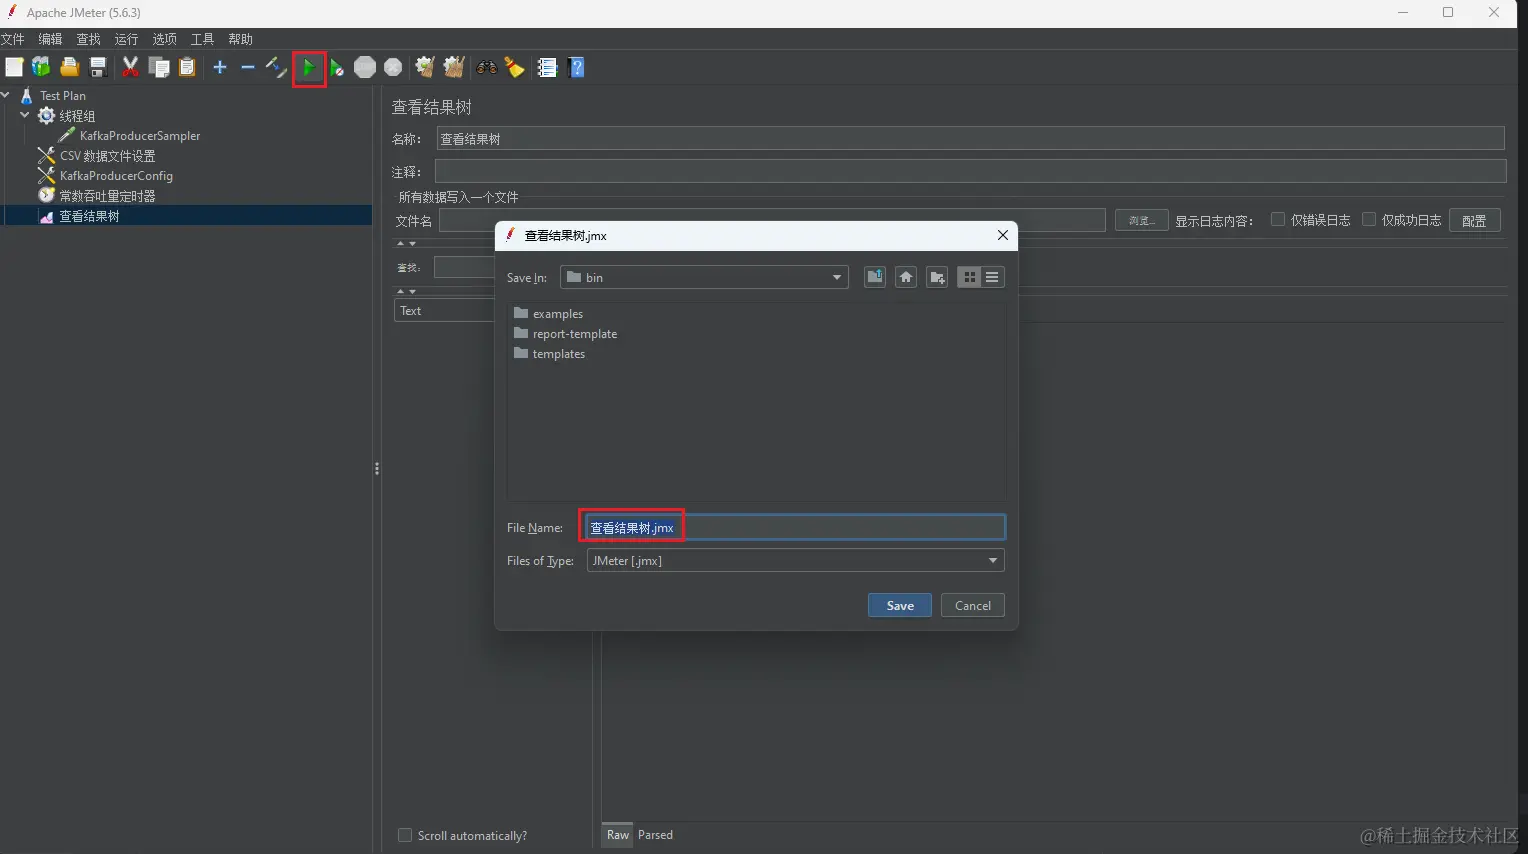Expand all nodes with plus icon
Image resolution: width=1528 pixels, height=854 pixels.
(220, 67)
